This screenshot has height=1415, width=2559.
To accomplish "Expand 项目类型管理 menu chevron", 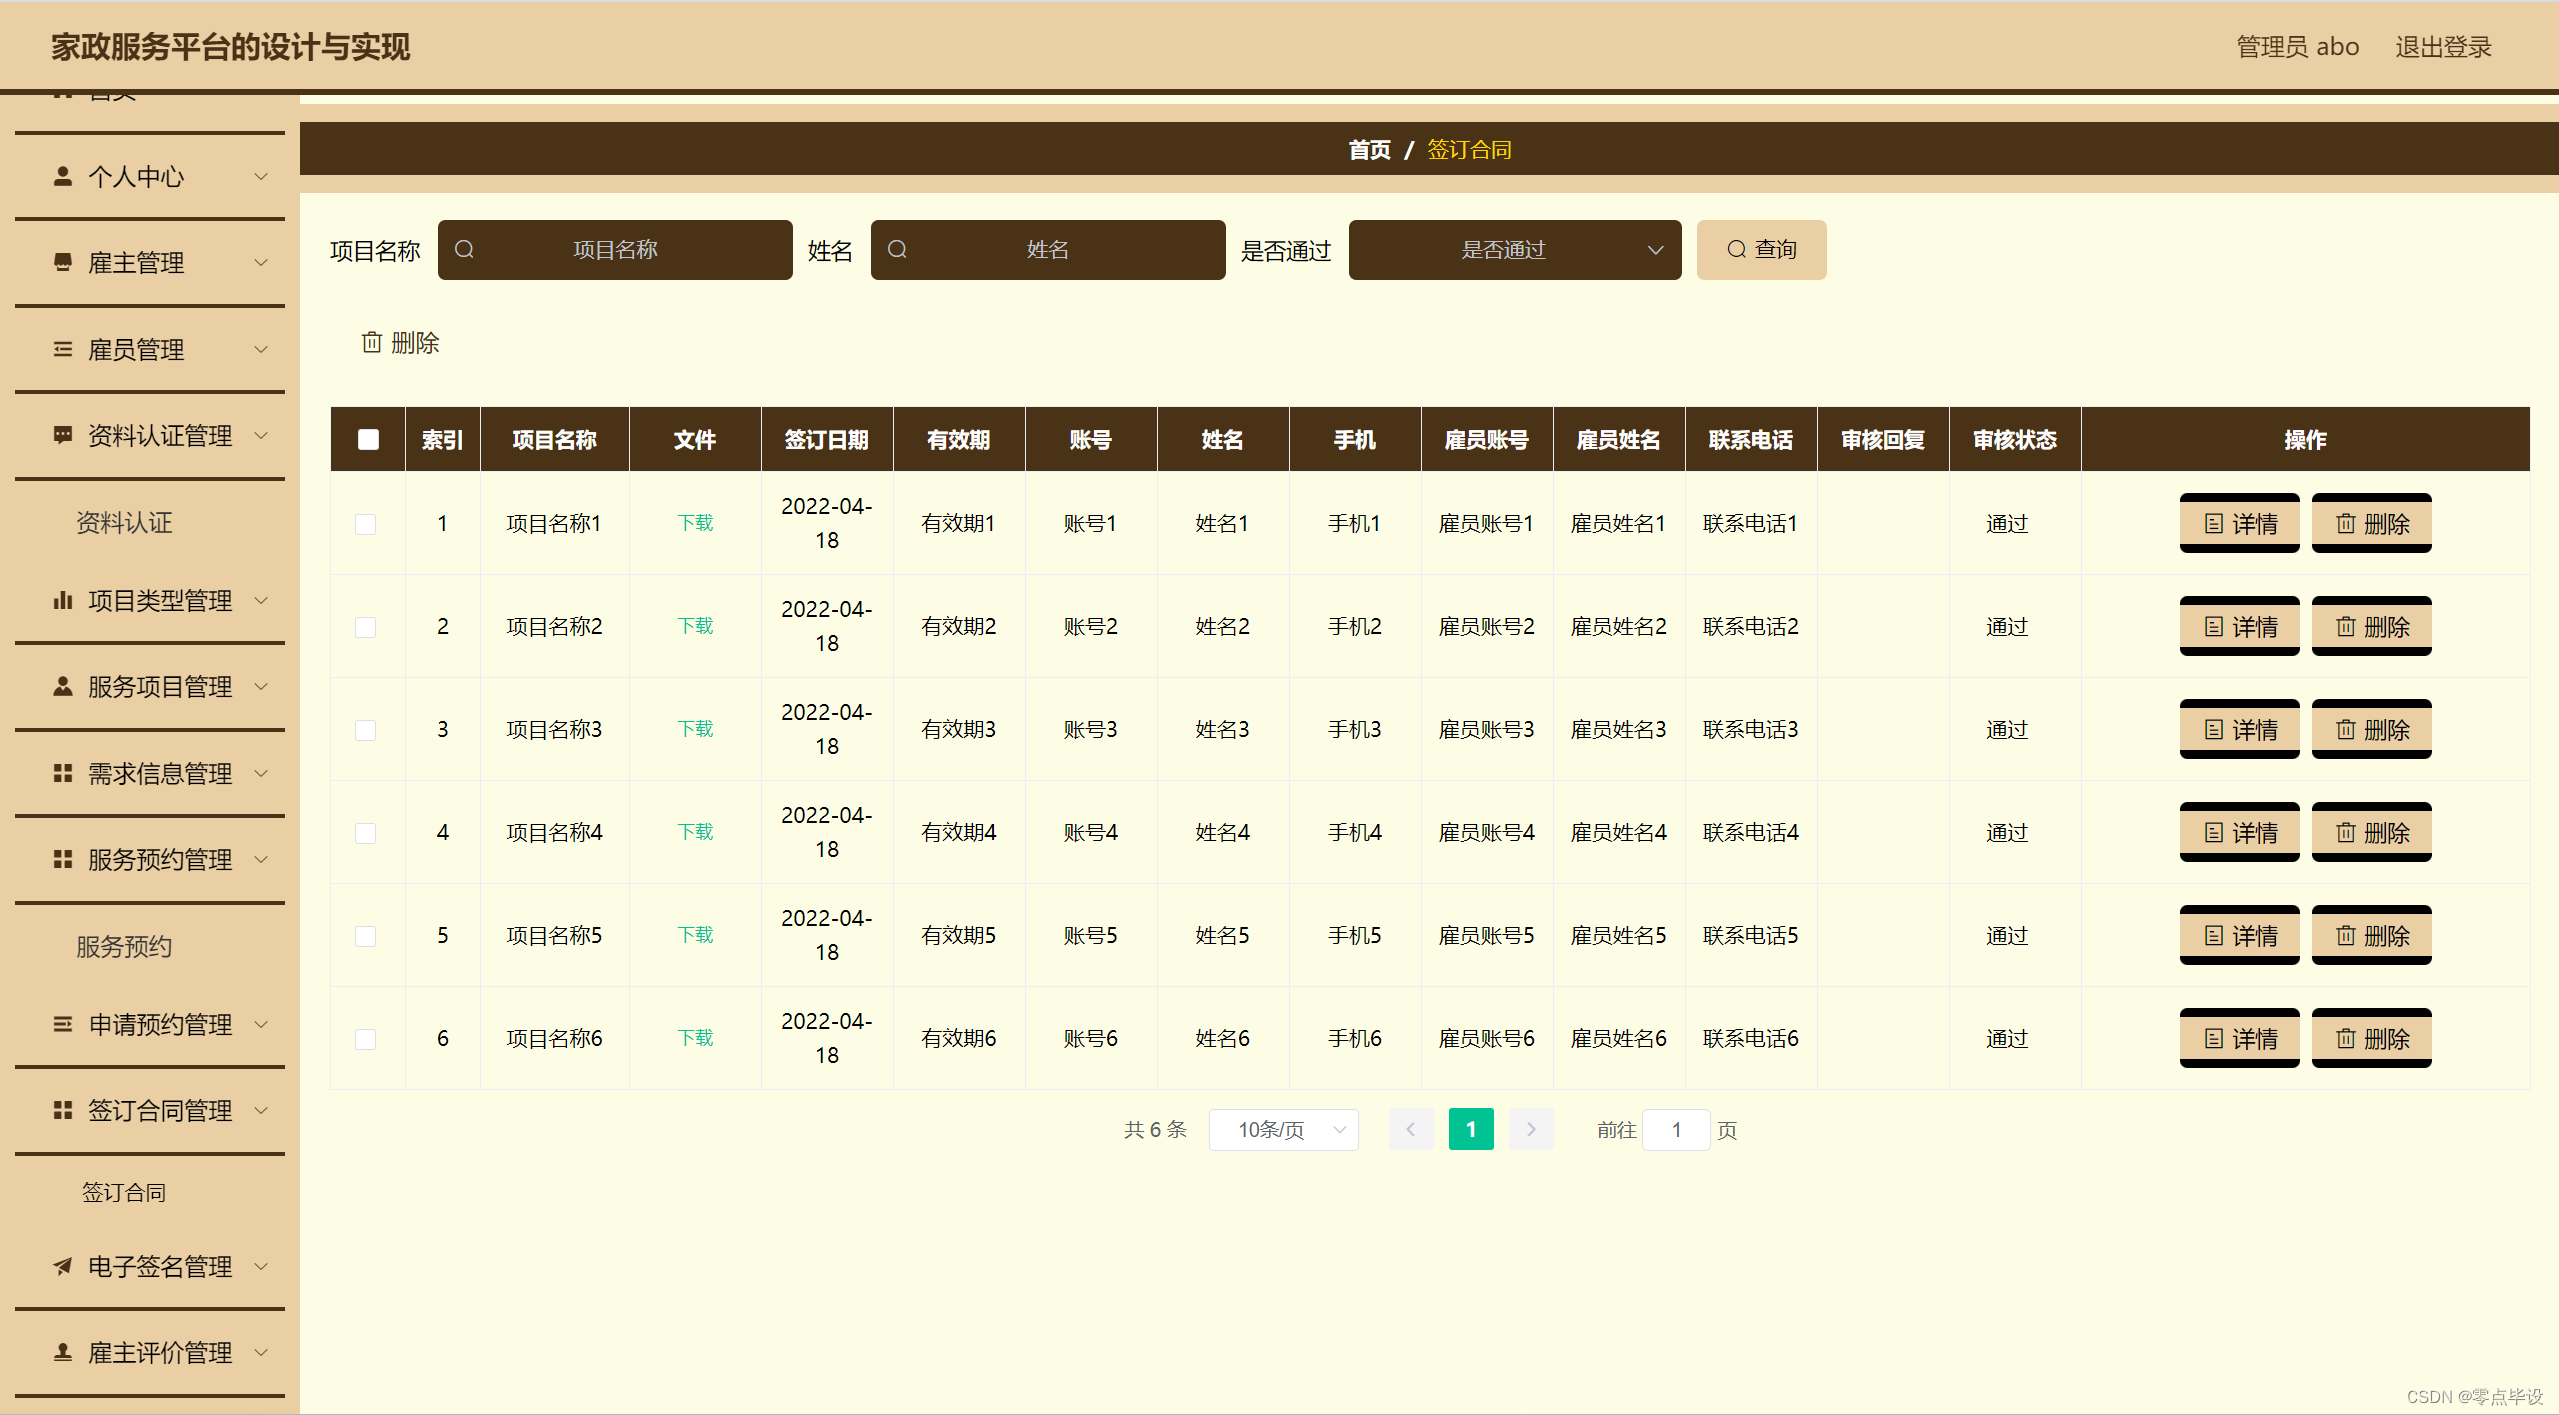I will (261, 600).
